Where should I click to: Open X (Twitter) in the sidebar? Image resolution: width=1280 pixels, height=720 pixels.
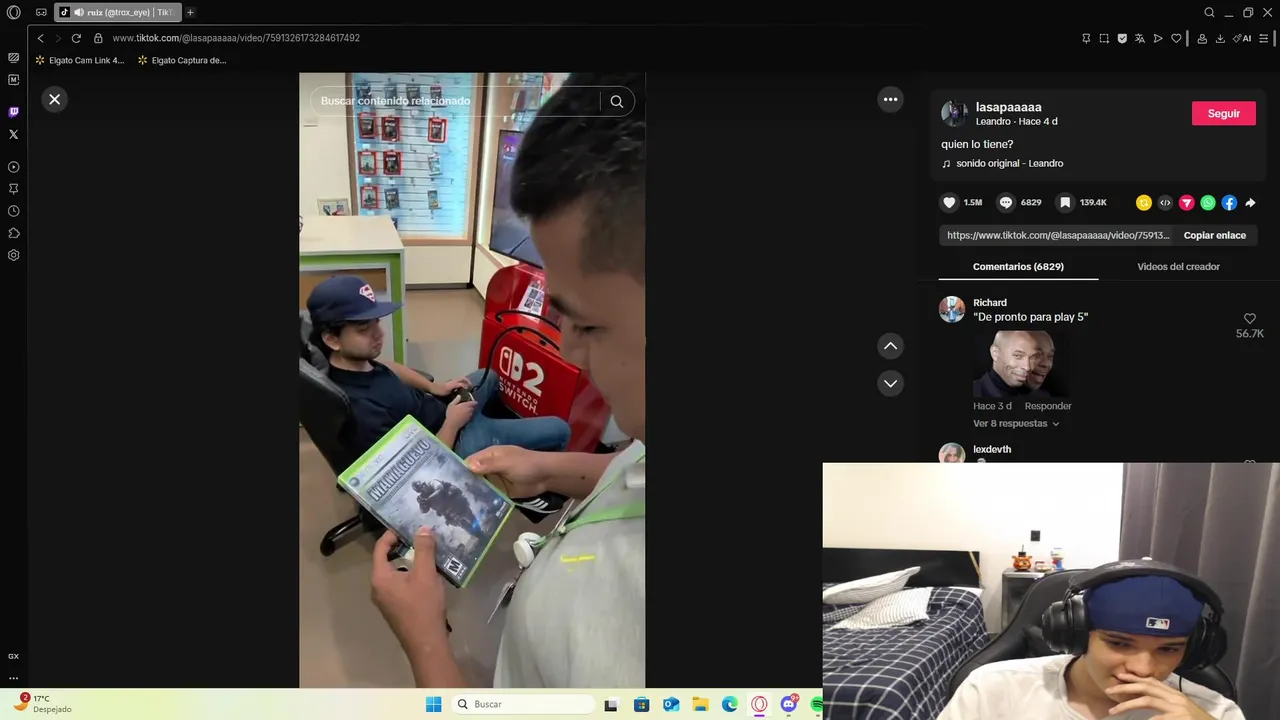point(13,134)
